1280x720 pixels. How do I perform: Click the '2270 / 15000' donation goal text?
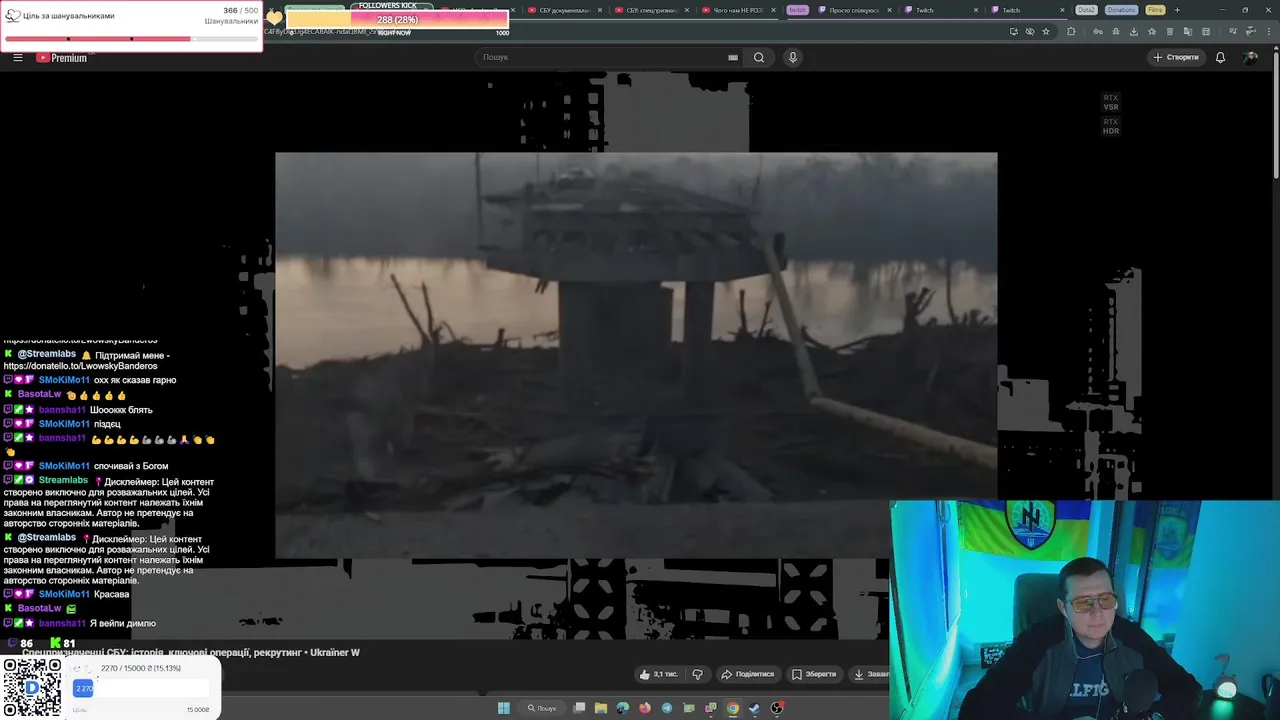coord(141,668)
